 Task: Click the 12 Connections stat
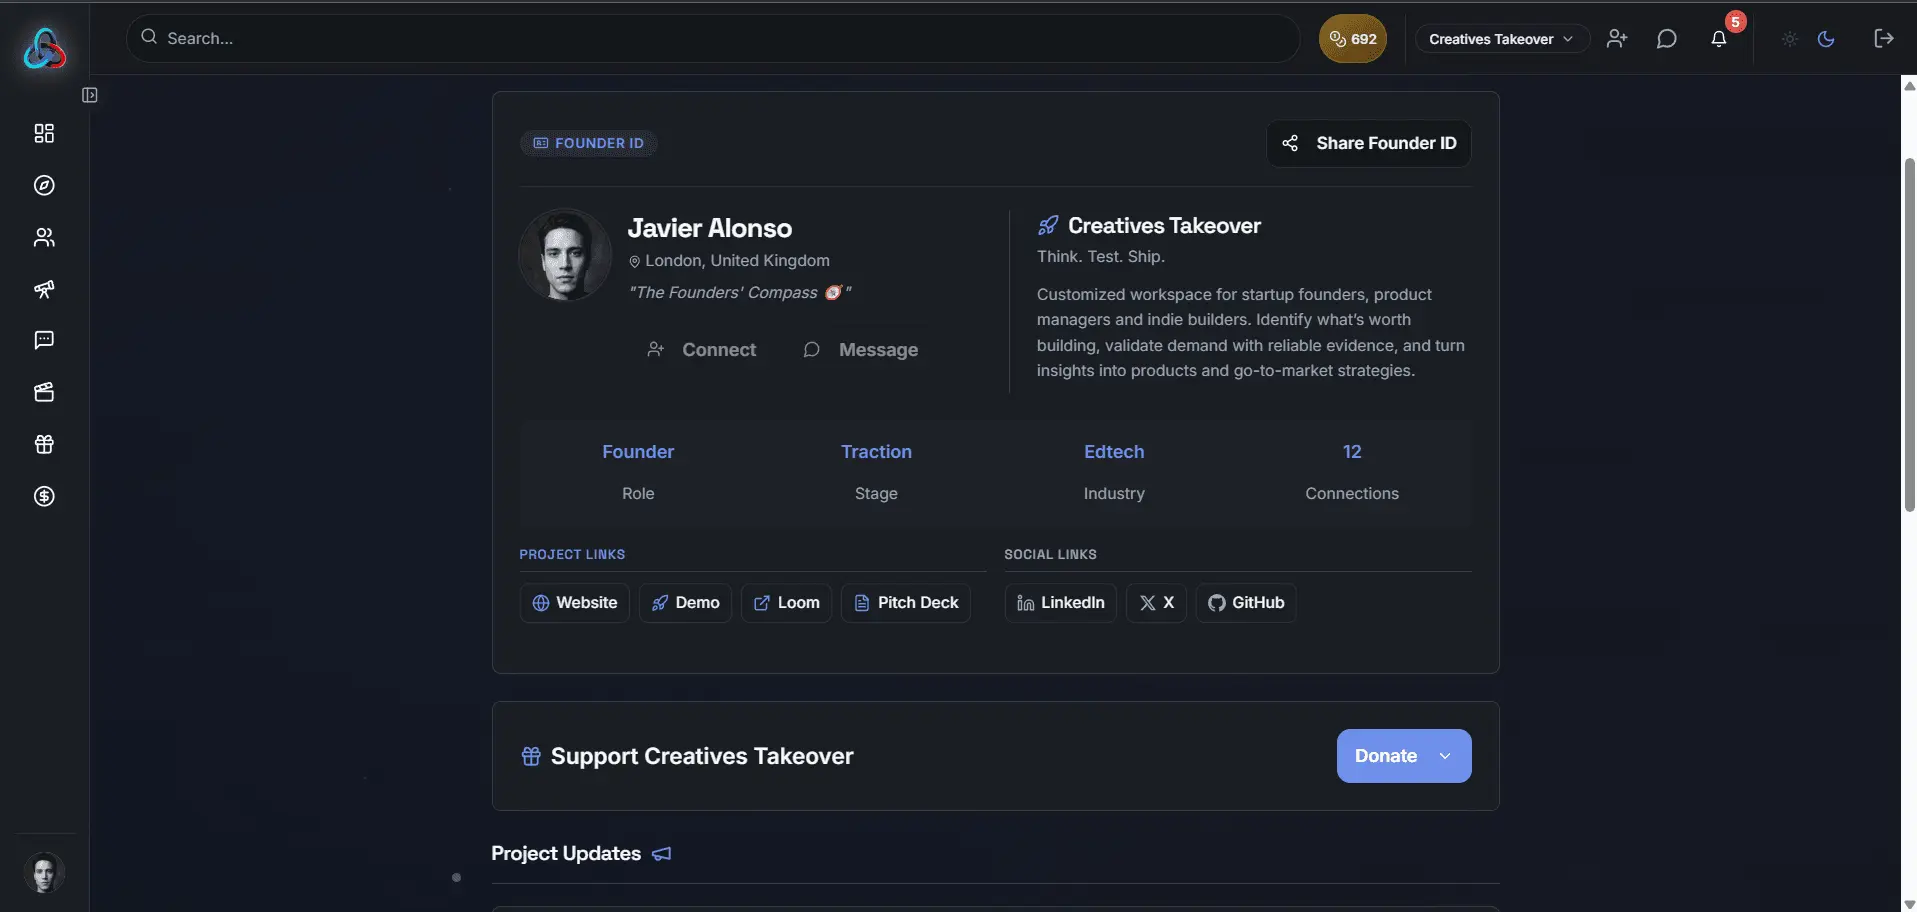[1352, 472]
